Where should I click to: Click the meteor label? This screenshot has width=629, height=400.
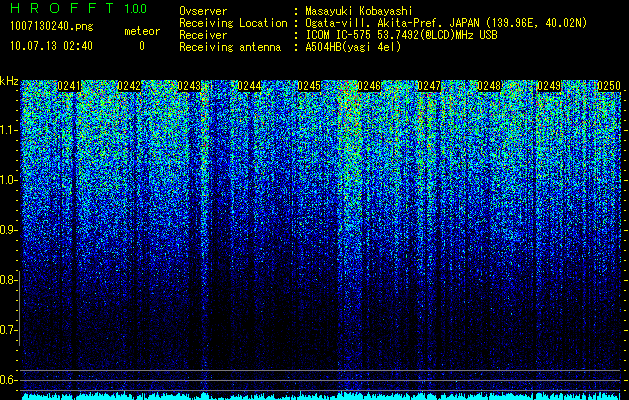pos(142,31)
